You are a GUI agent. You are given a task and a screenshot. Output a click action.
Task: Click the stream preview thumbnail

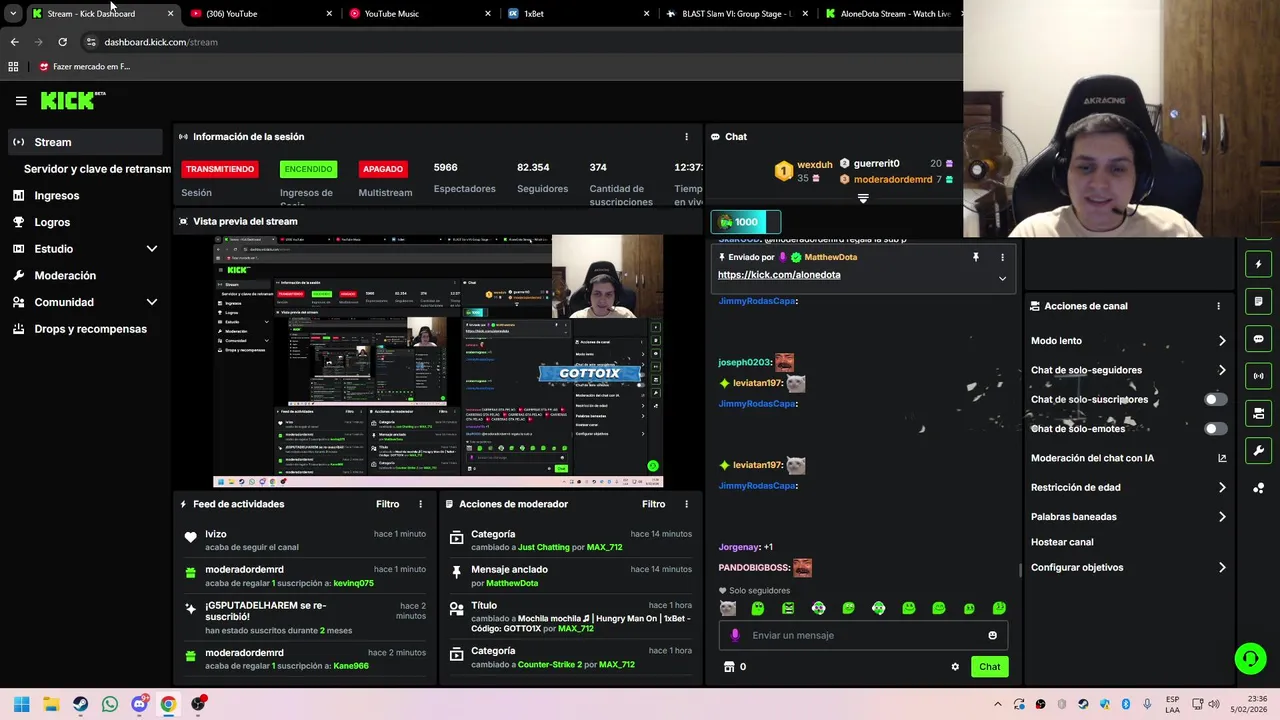(438, 361)
